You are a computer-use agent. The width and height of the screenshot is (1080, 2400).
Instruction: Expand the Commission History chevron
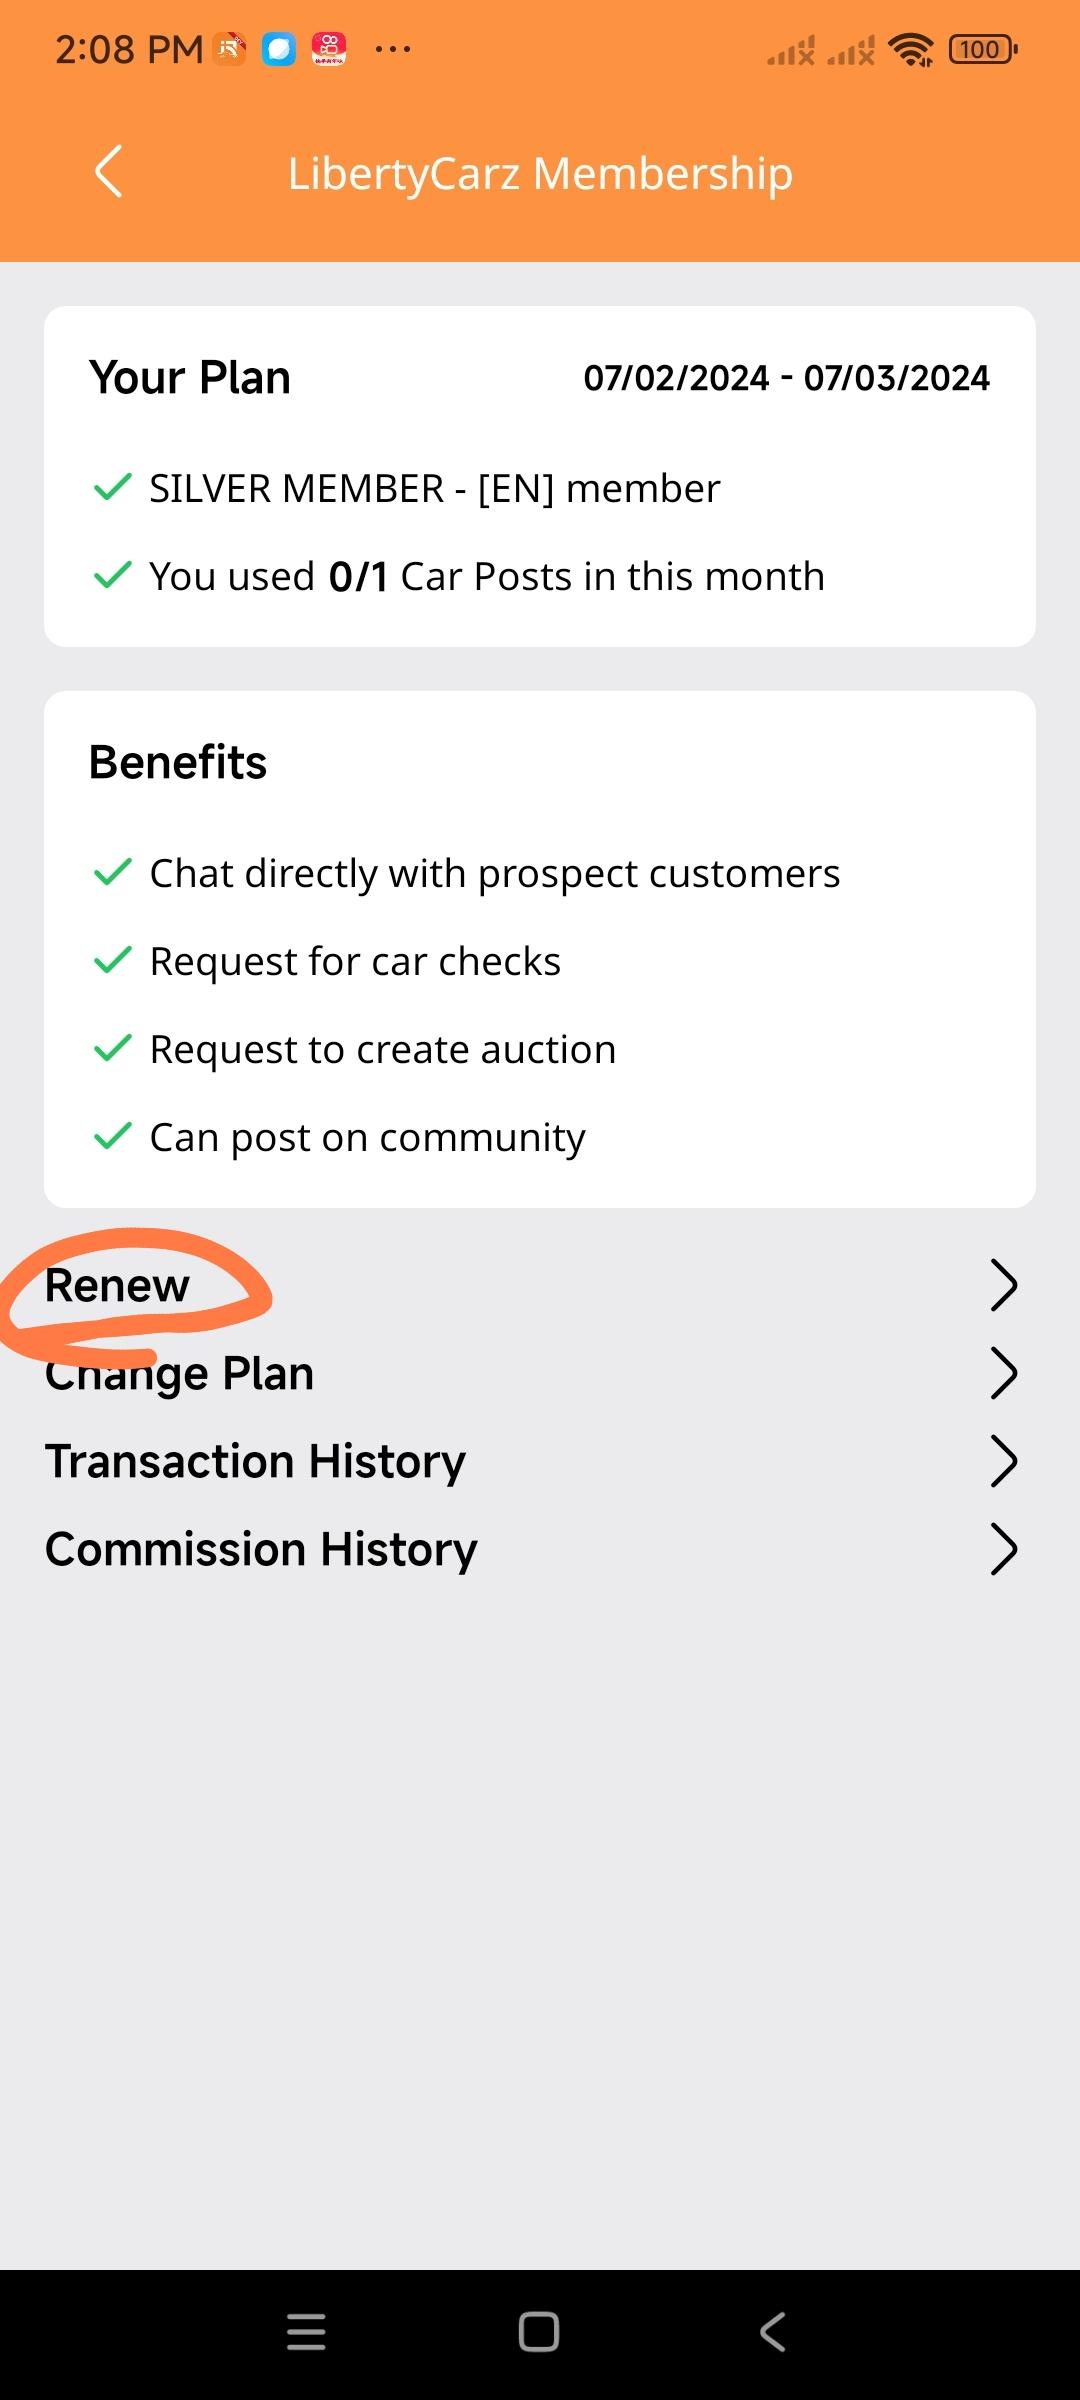tap(1003, 1549)
